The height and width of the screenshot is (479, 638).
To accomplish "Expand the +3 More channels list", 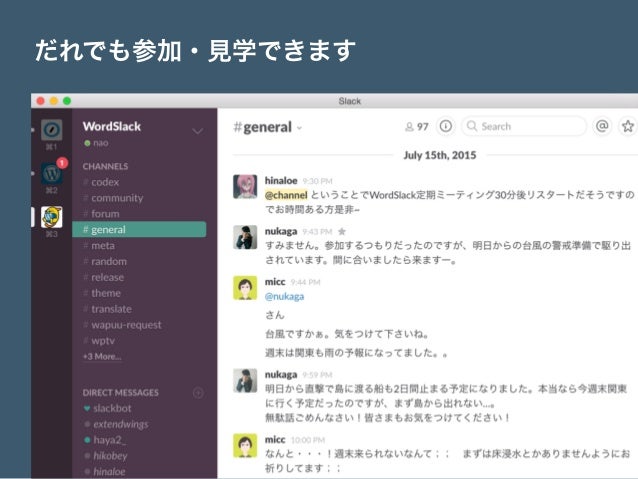I will 102,357.
